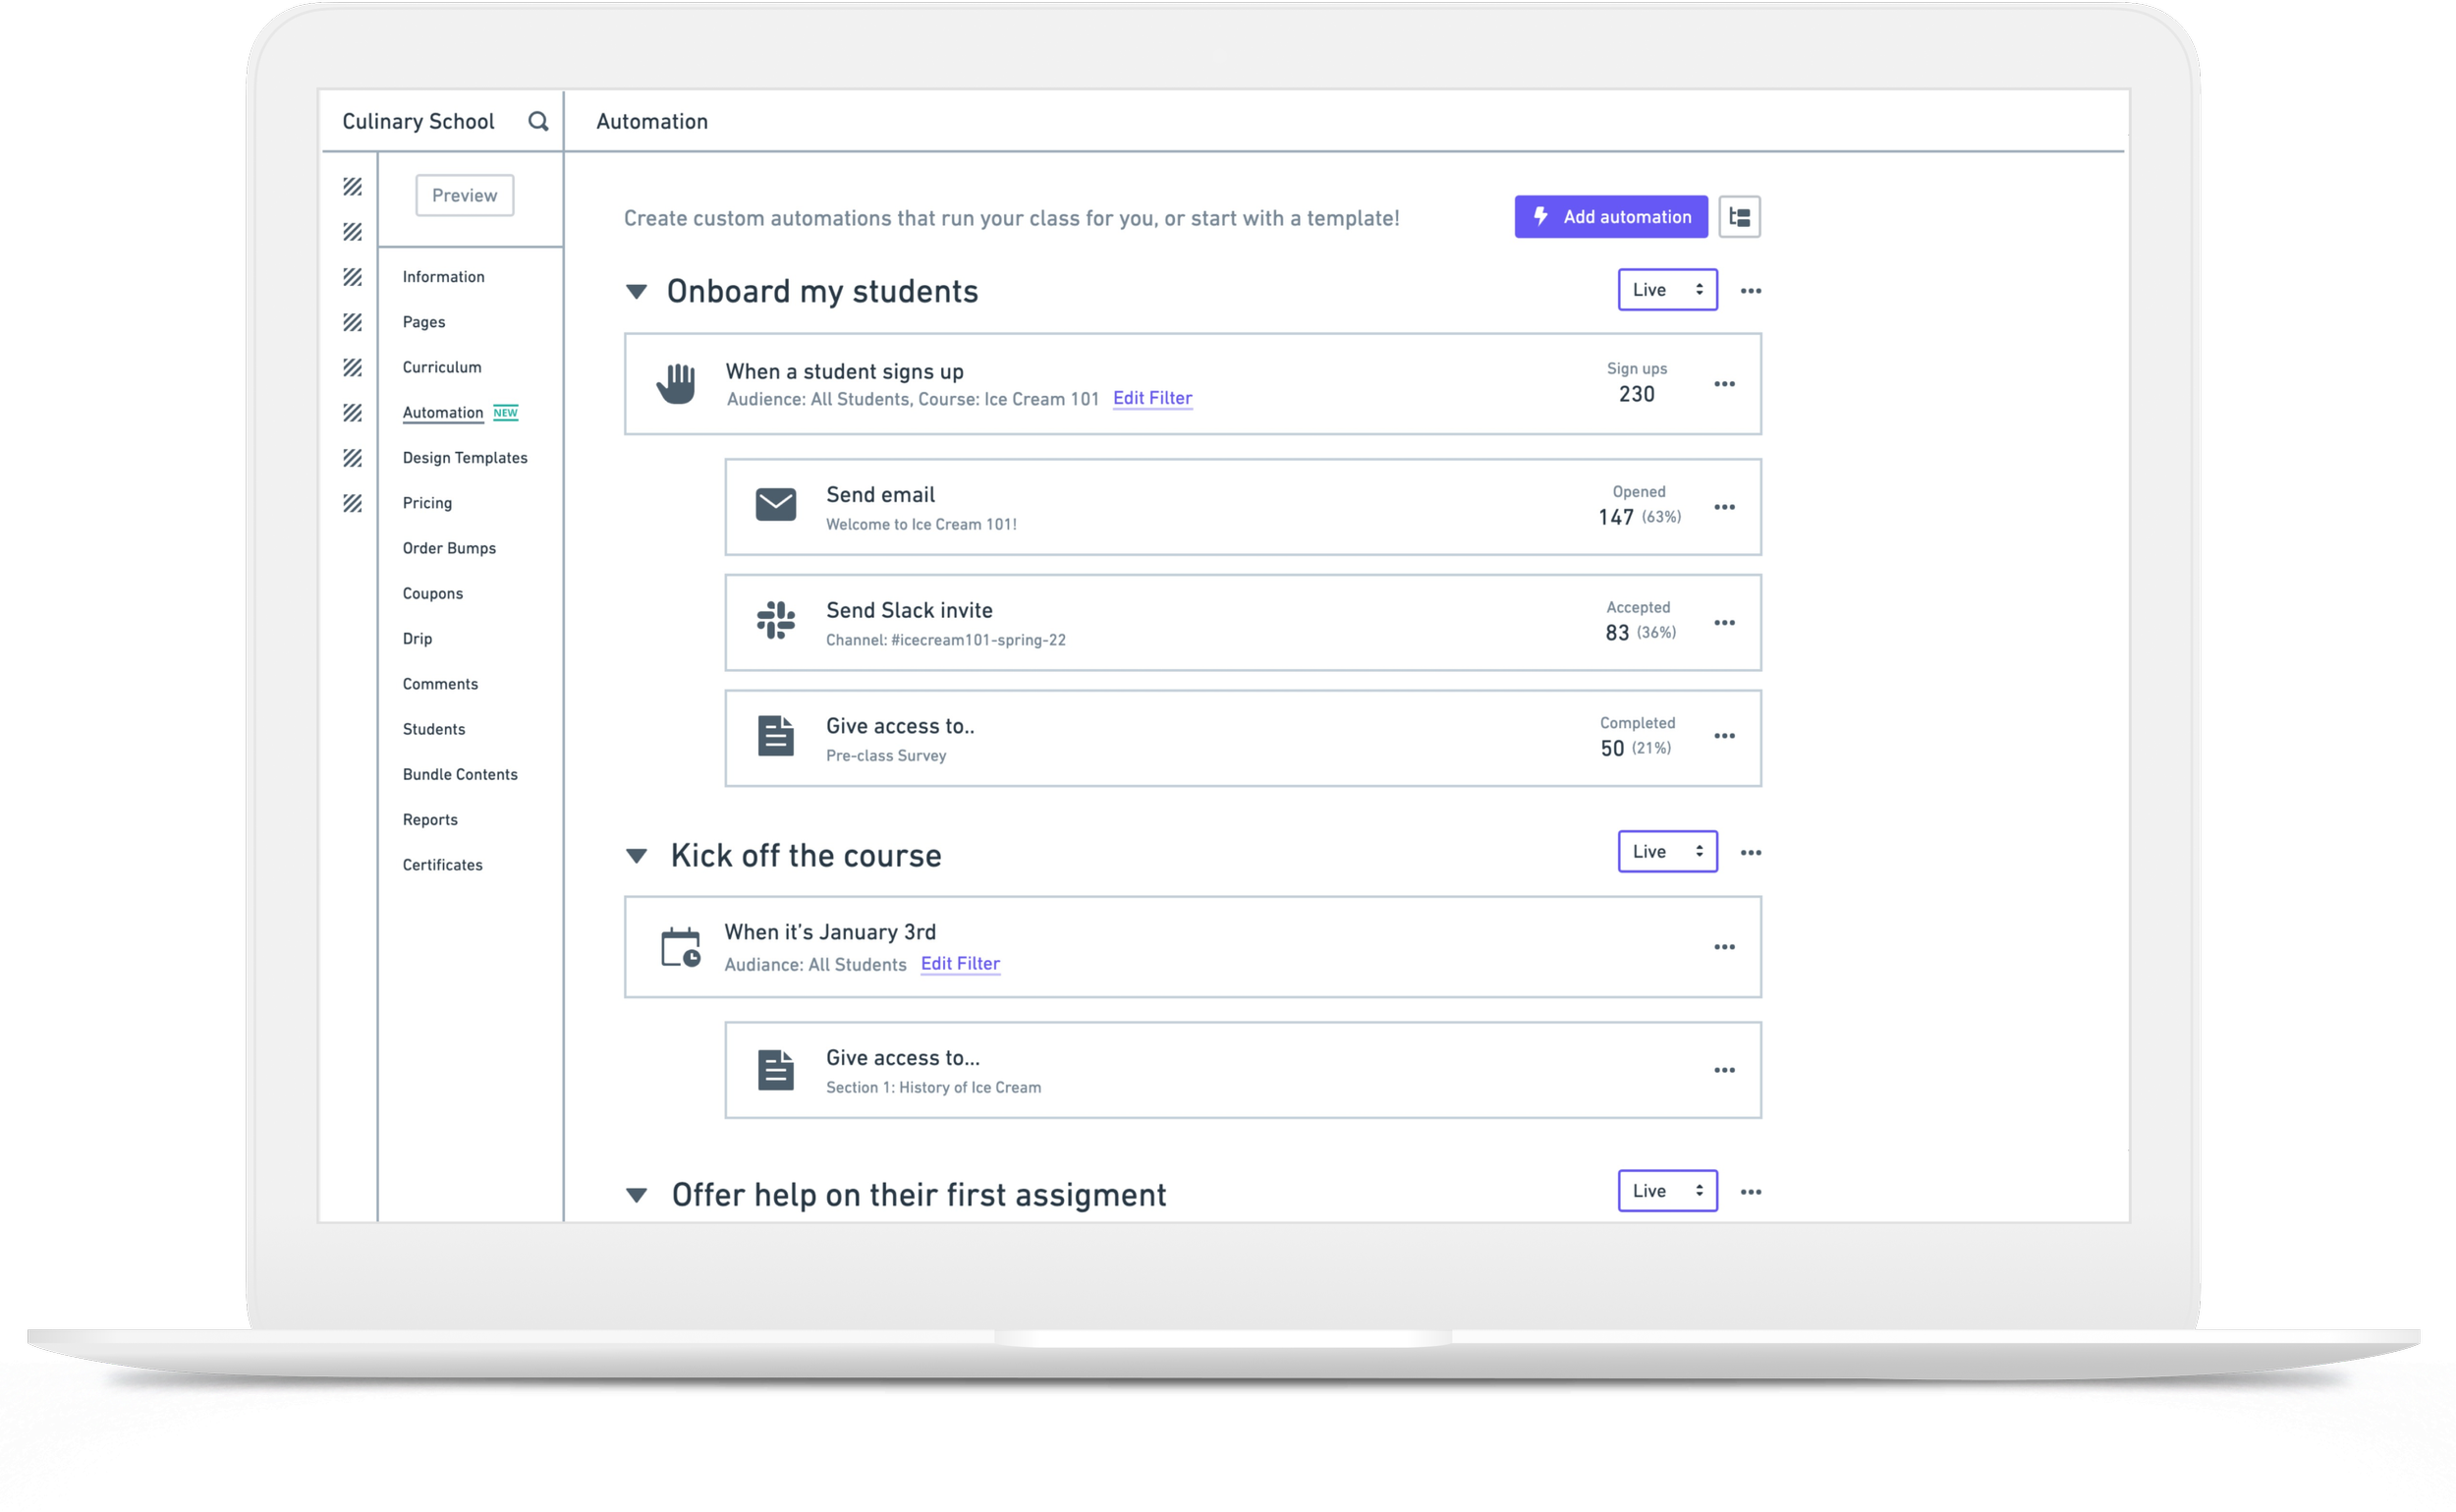Go to Design Templates in sidebar
This screenshot has width=2456, height=1512.
coord(465,458)
